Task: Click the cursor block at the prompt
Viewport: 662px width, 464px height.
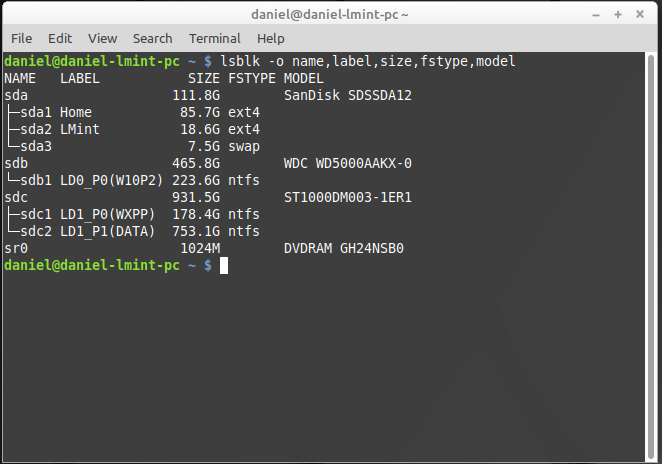Action: 224,266
